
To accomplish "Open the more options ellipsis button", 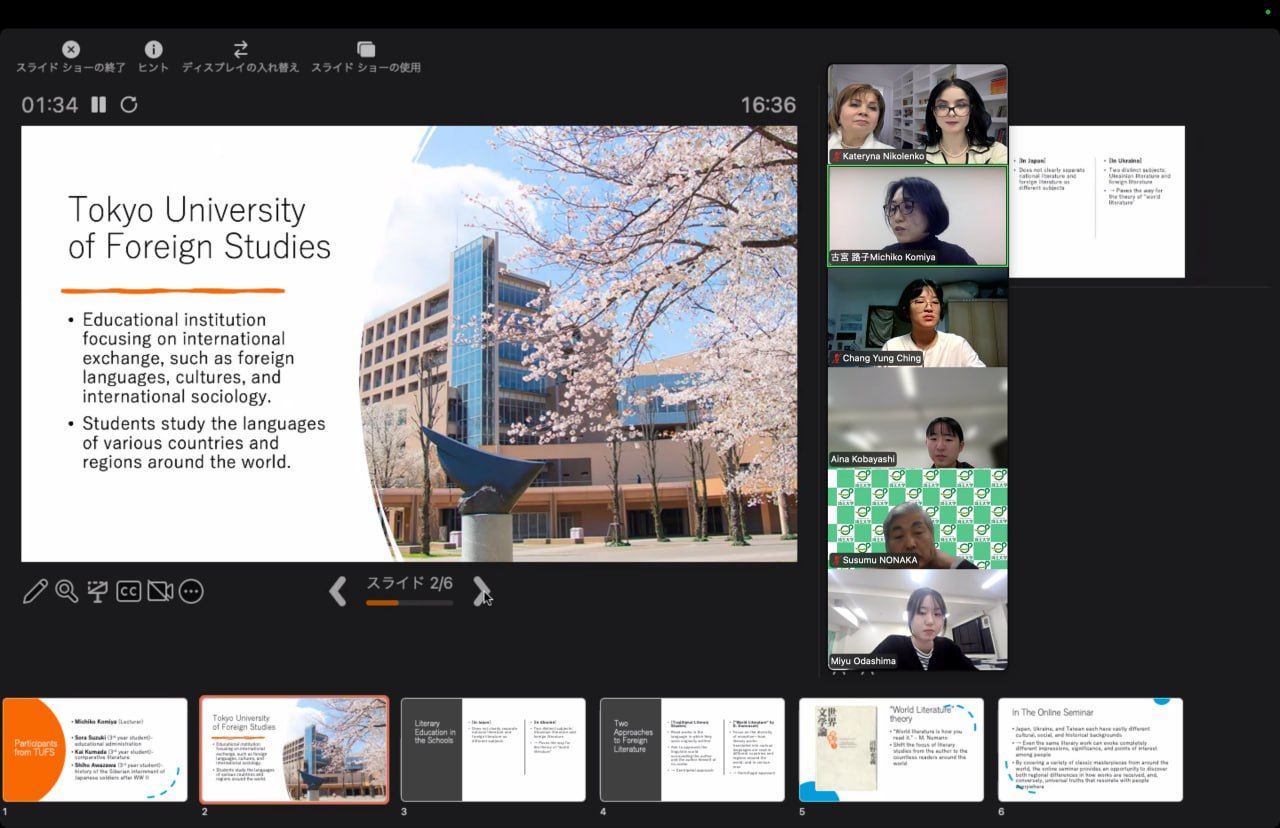I will [x=191, y=591].
